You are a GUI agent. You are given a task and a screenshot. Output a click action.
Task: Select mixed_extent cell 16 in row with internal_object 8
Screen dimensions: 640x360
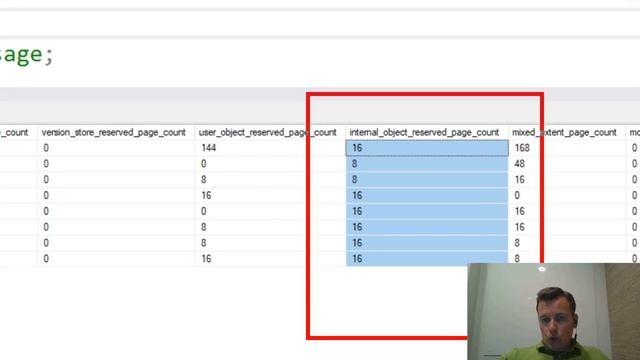(567, 180)
